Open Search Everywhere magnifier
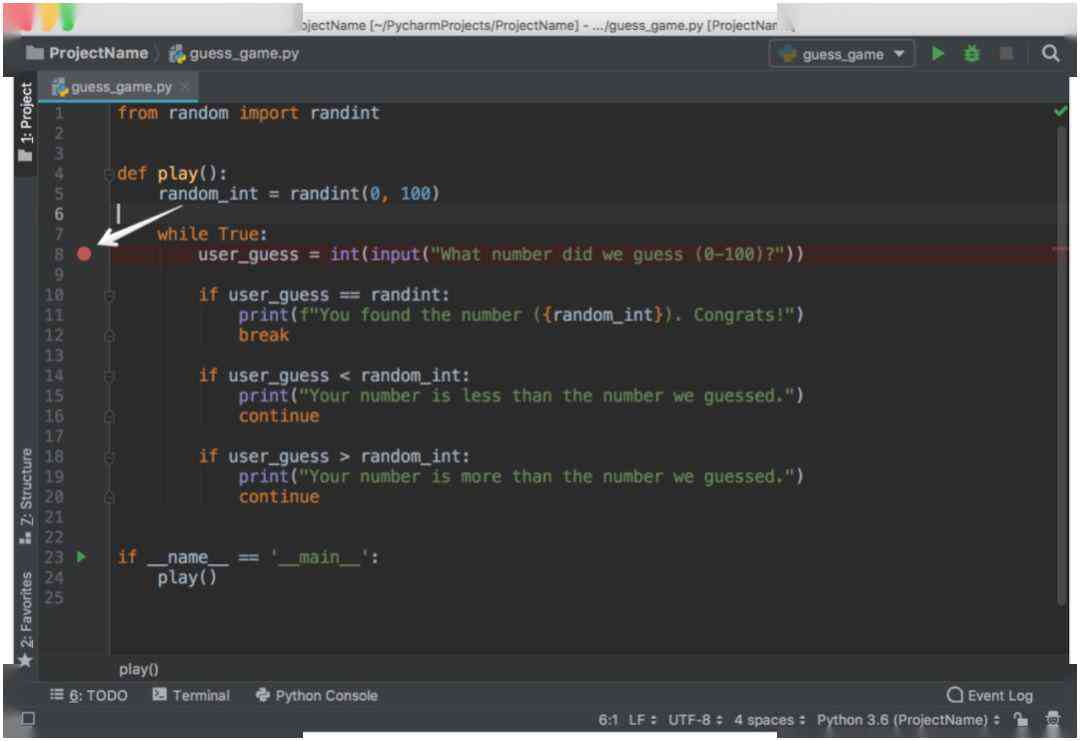 [1050, 54]
